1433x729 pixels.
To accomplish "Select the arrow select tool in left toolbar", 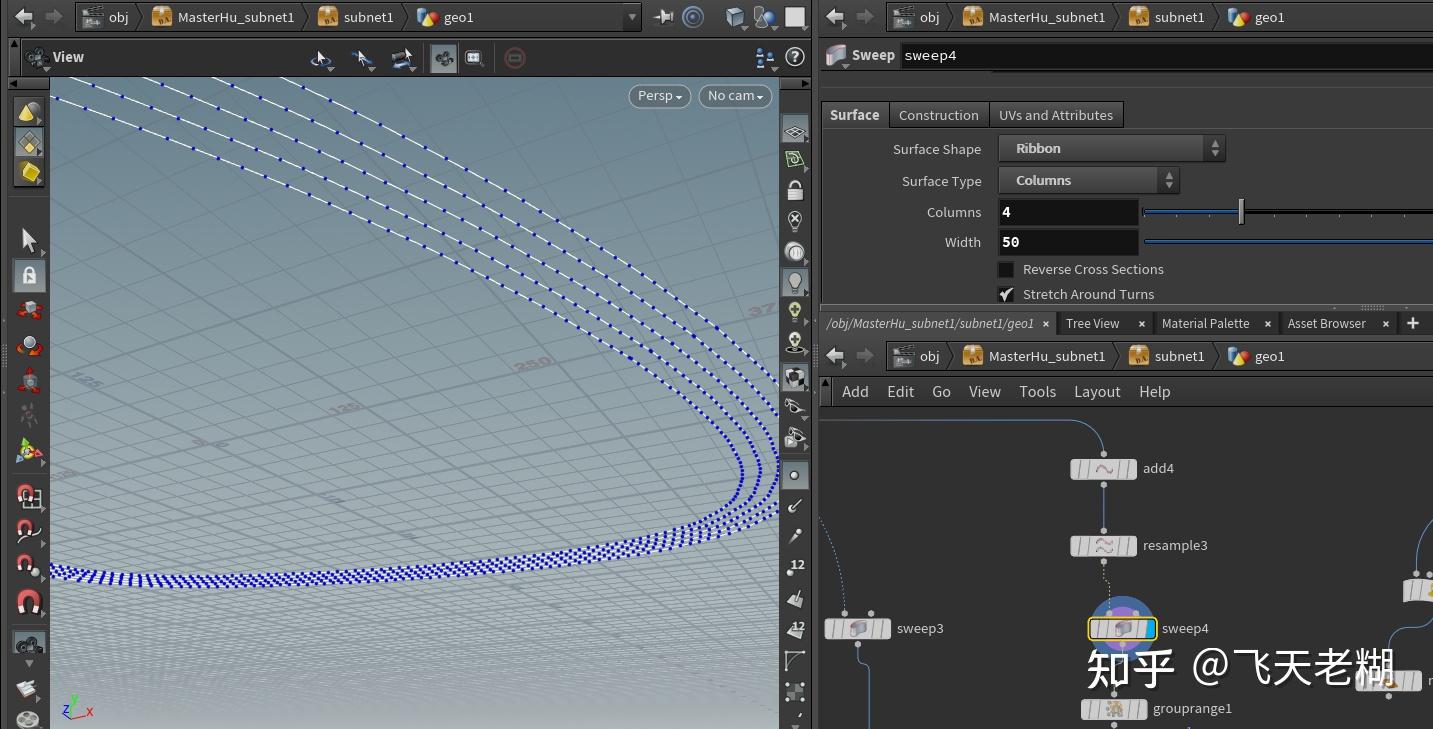I will 29,240.
